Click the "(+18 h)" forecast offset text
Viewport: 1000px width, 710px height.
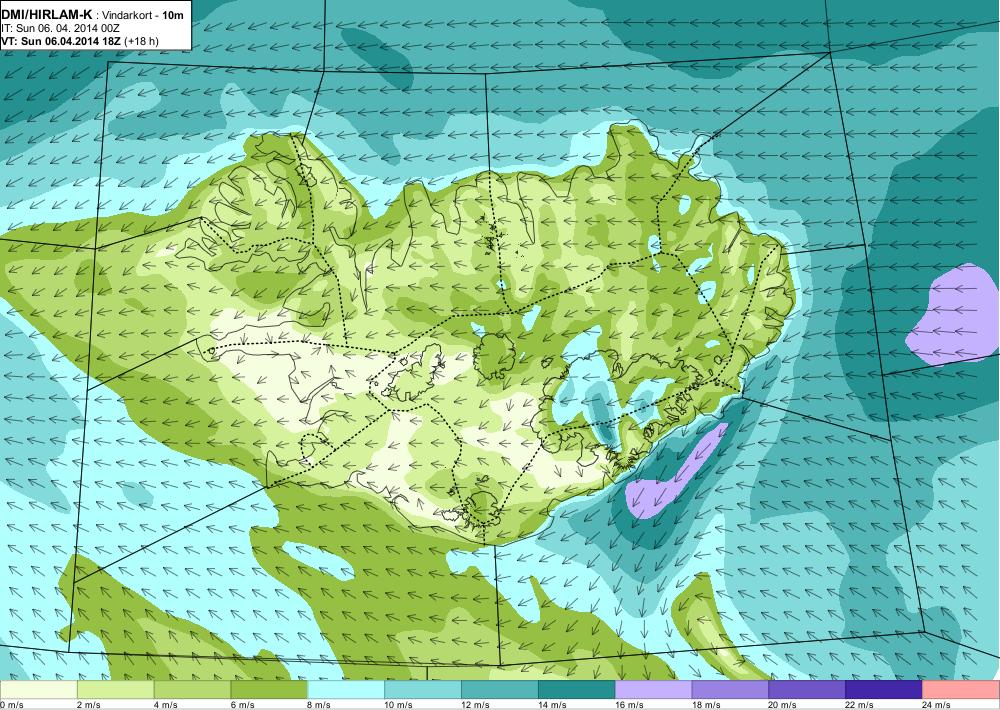(x=142, y=41)
